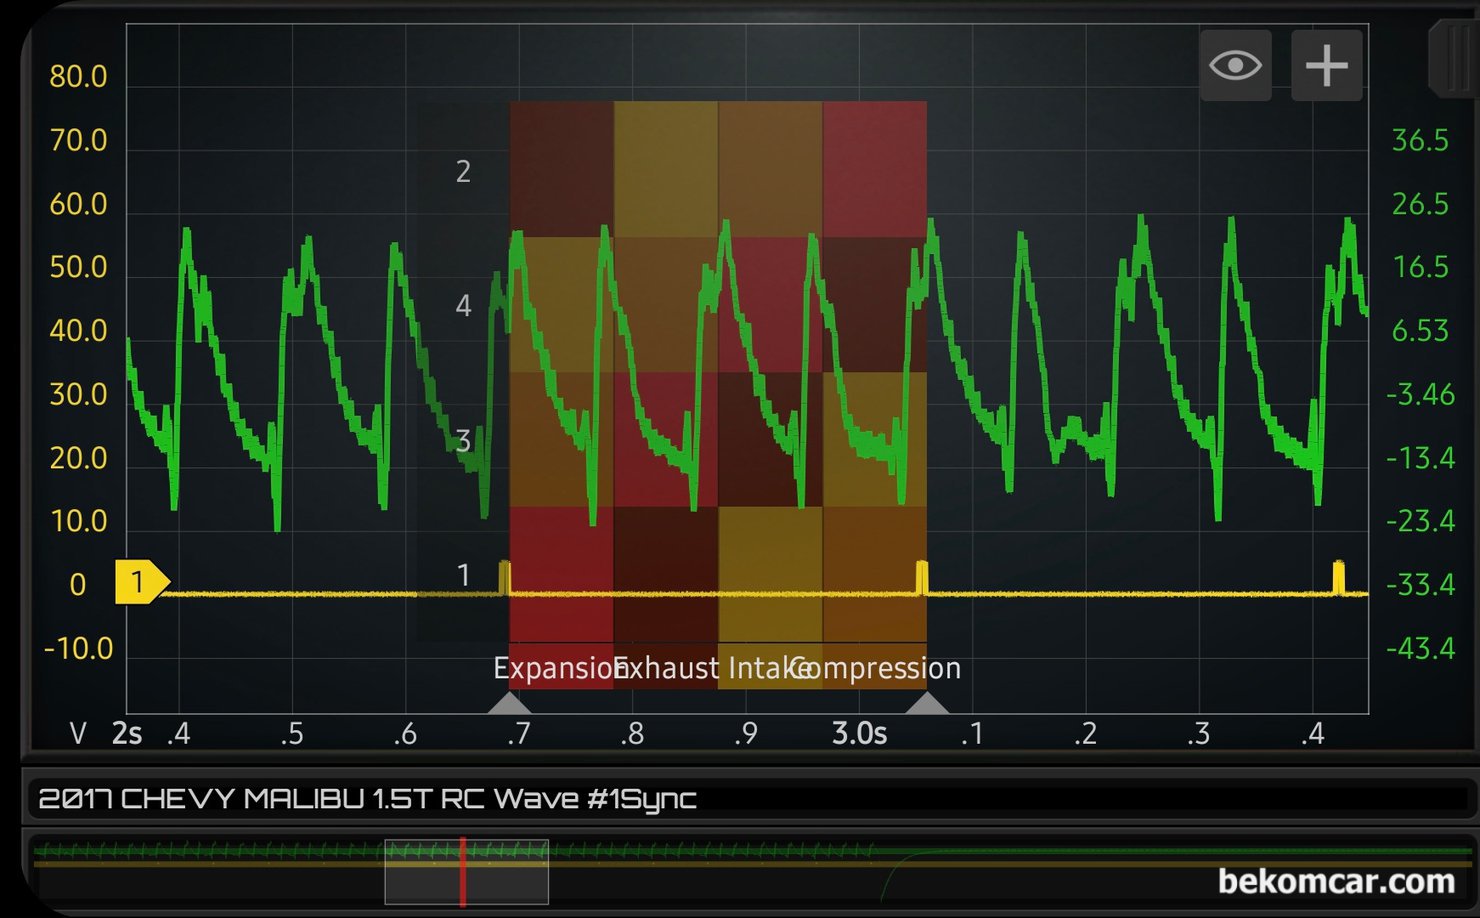Image resolution: width=1480 pixels, height=918 pixels.
Task: Select cylinder 1 row label
Action: [x=463, y=575]
